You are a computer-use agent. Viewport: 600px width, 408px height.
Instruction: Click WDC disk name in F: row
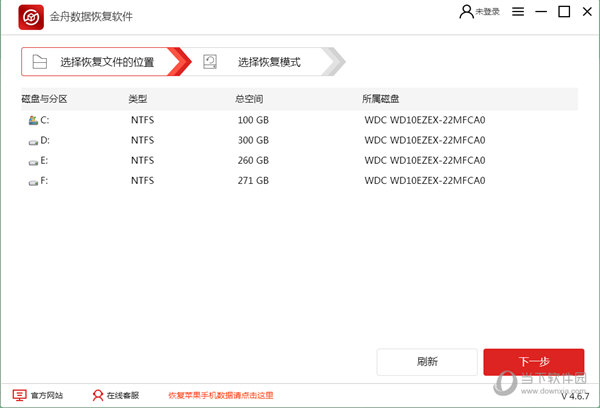(425, 181)
